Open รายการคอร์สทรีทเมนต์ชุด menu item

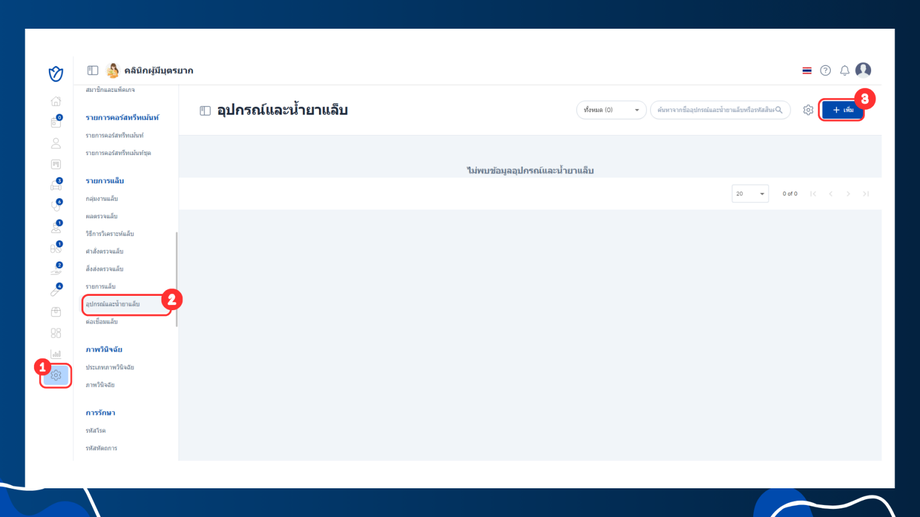pos(118,153)
